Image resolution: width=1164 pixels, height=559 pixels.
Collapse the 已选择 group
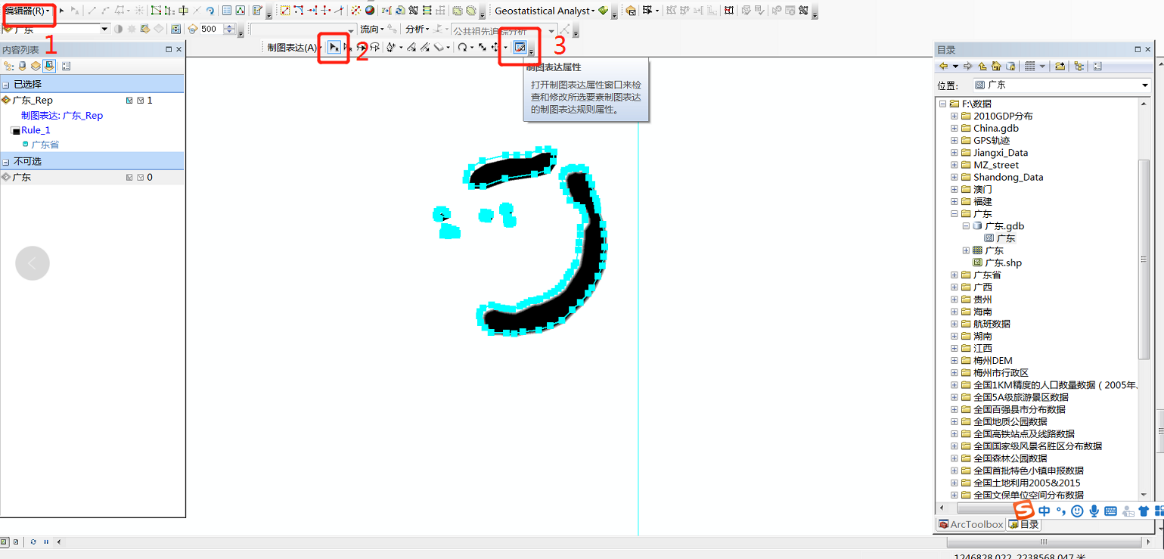click(x=6, y=84)
